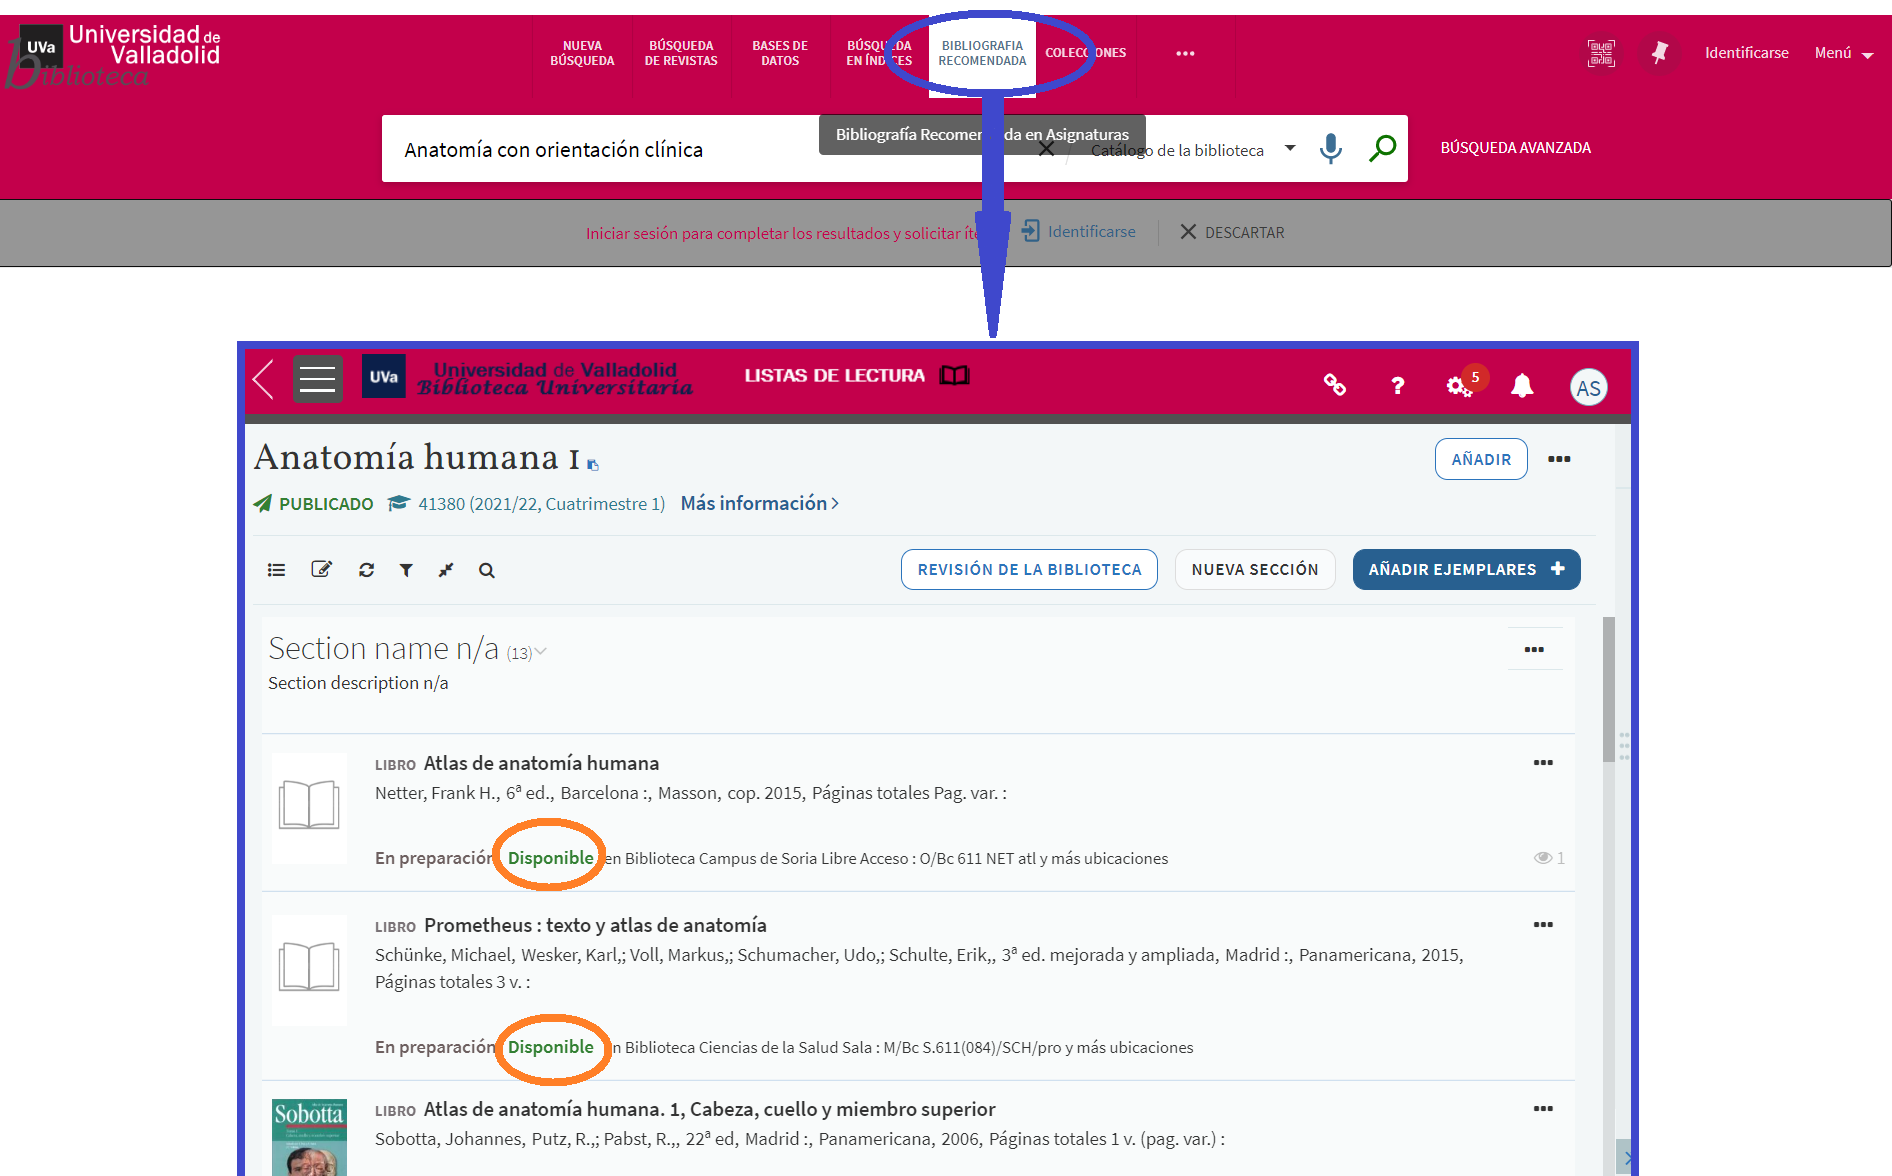
Task: Expand the Menú dropdown
Action: click(x=1843, y=53)
